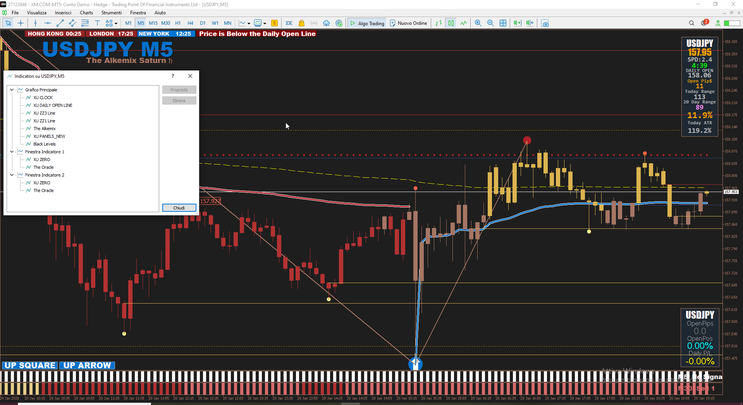Switch chart to M1 timeframe
This screenshot has width=743, height=405.
[128, 23]
